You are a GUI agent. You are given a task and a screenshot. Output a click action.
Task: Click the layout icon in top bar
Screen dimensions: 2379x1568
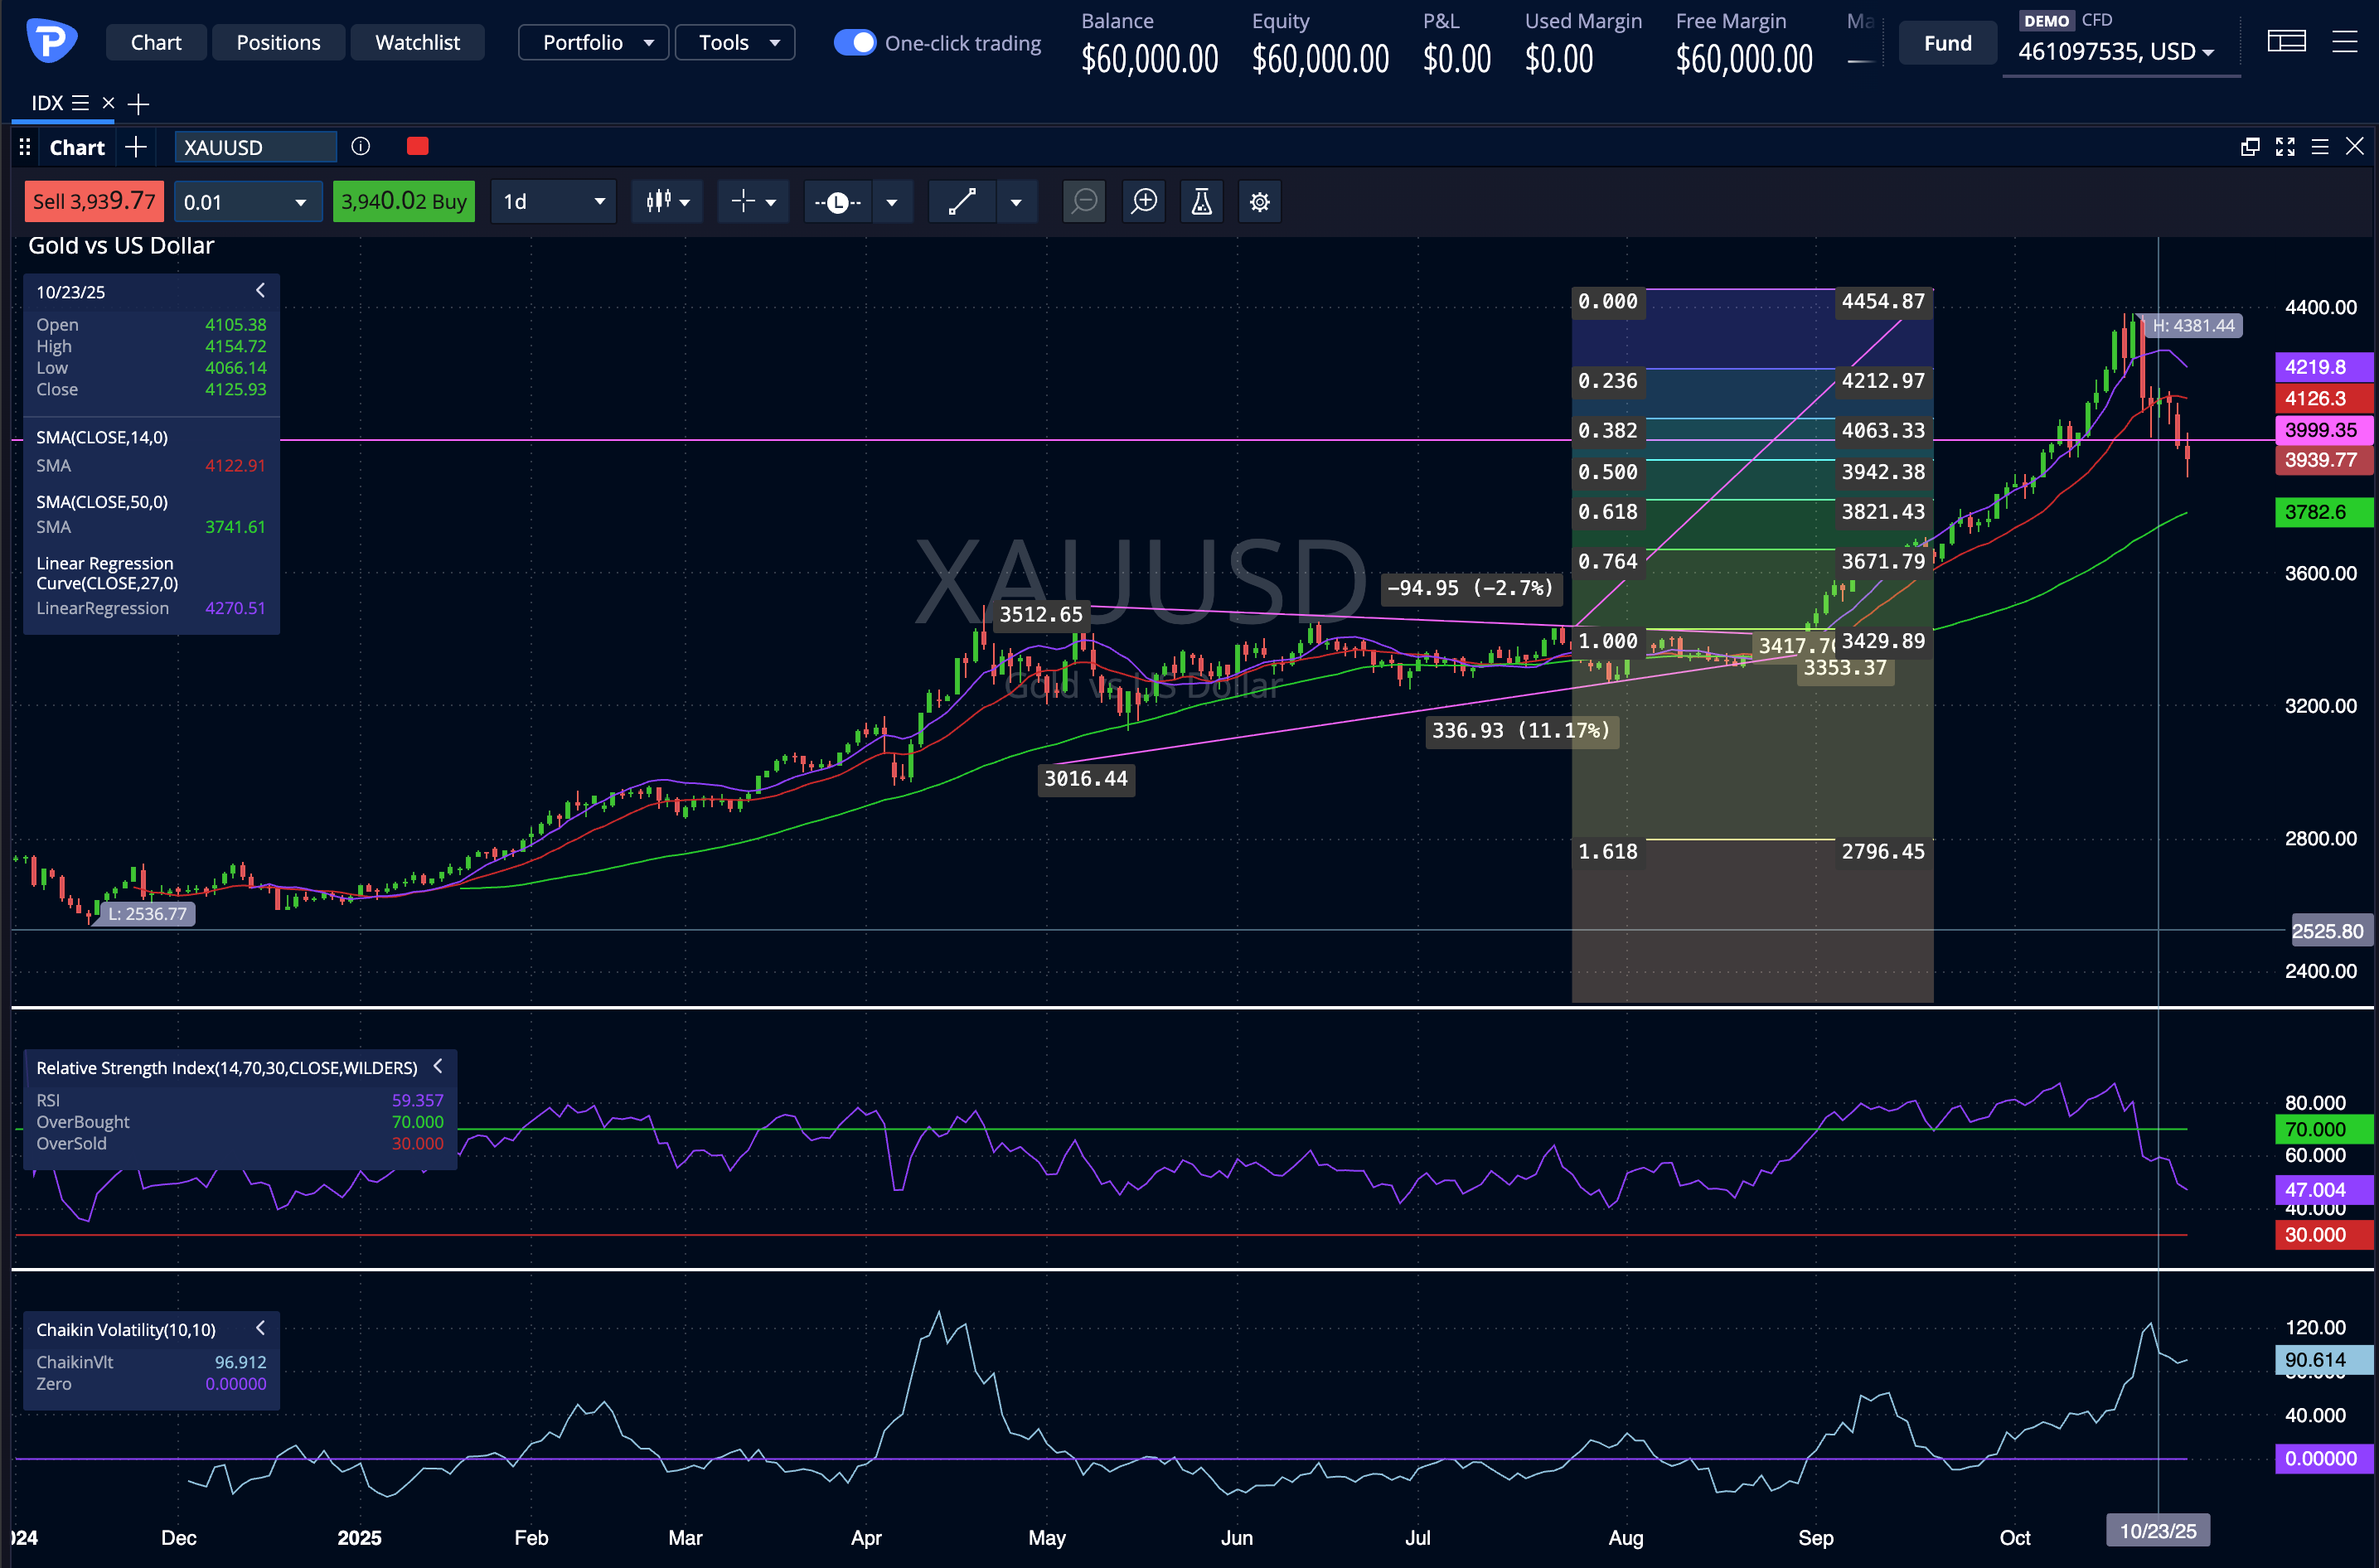coord(2287,42)
